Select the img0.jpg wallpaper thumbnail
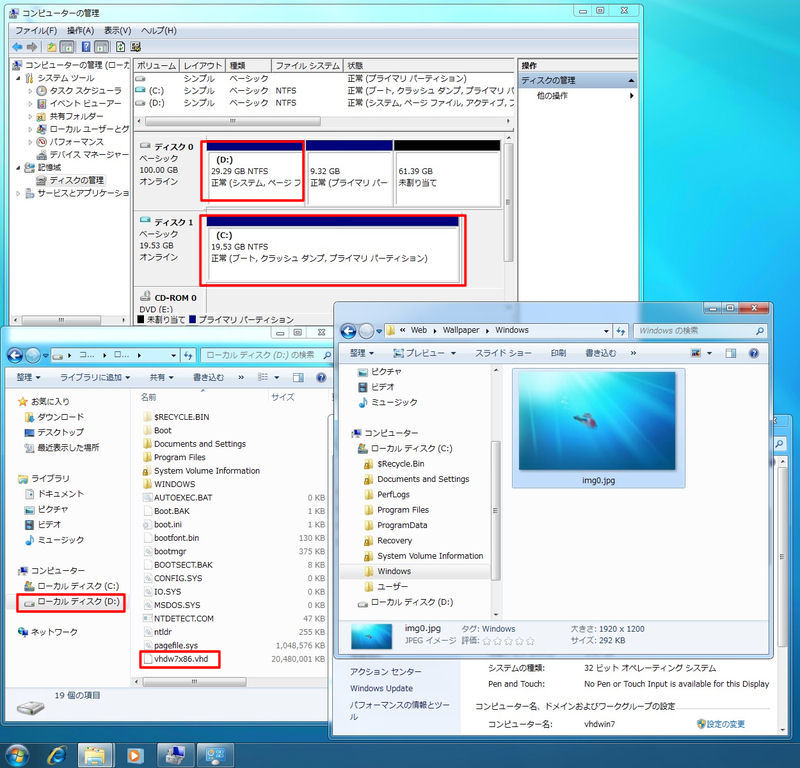The width and height of the screenshot is (800, 768). pyautogui.click(x=597, y=427)
